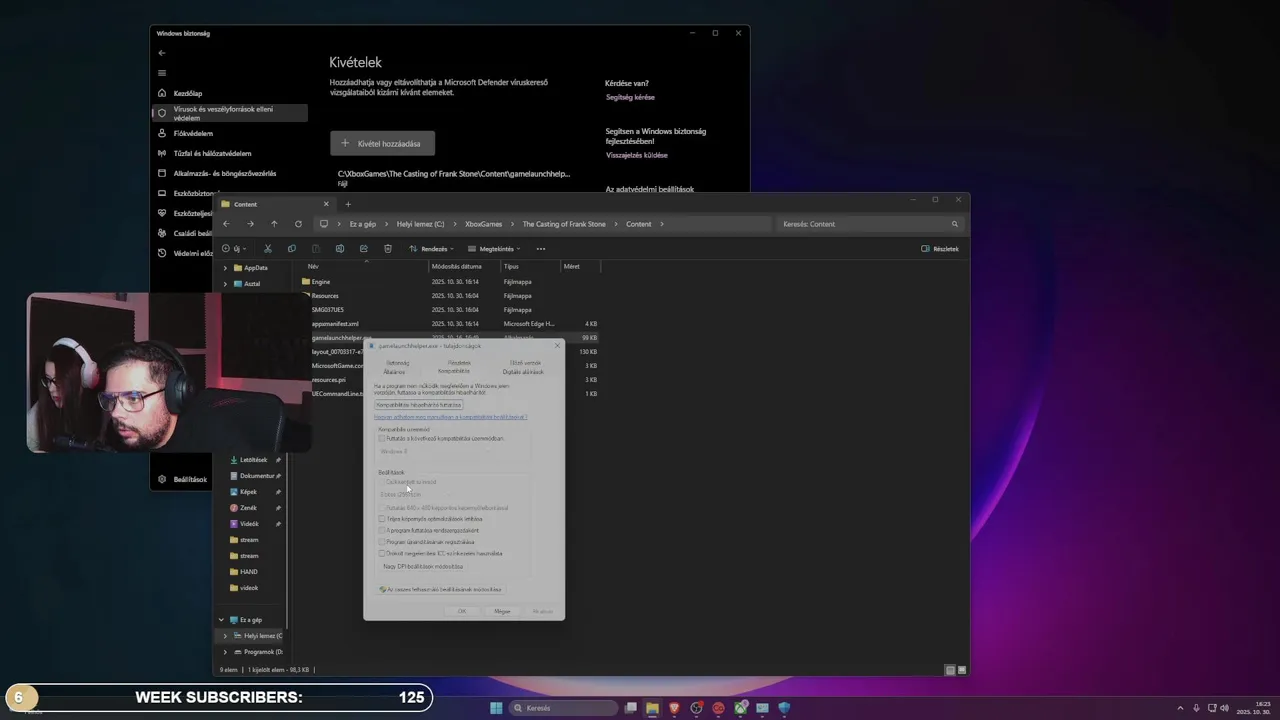The width and height of the screenshot is (1280, 720).
Task: Select Zenék in navigation pane
Action: tap(249, 508)
